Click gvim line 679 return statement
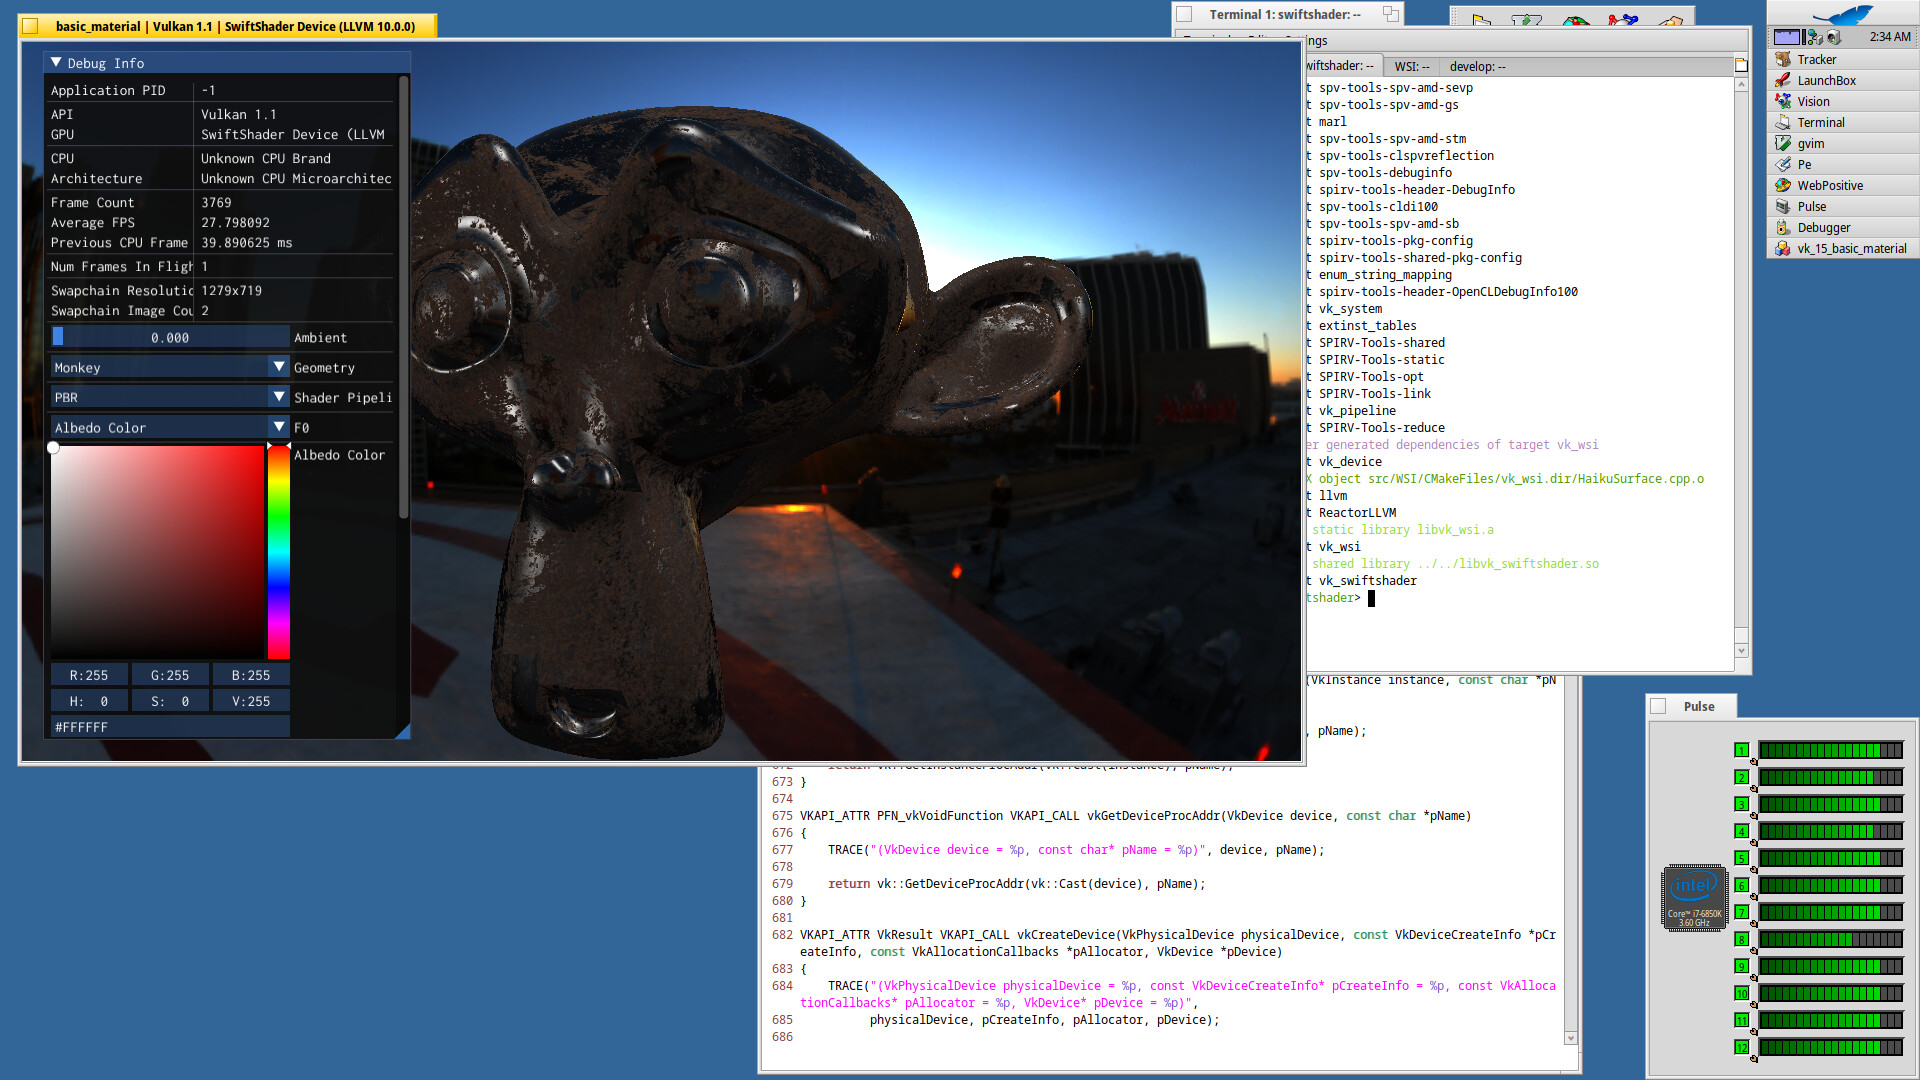 click(x=1016, y=883)
